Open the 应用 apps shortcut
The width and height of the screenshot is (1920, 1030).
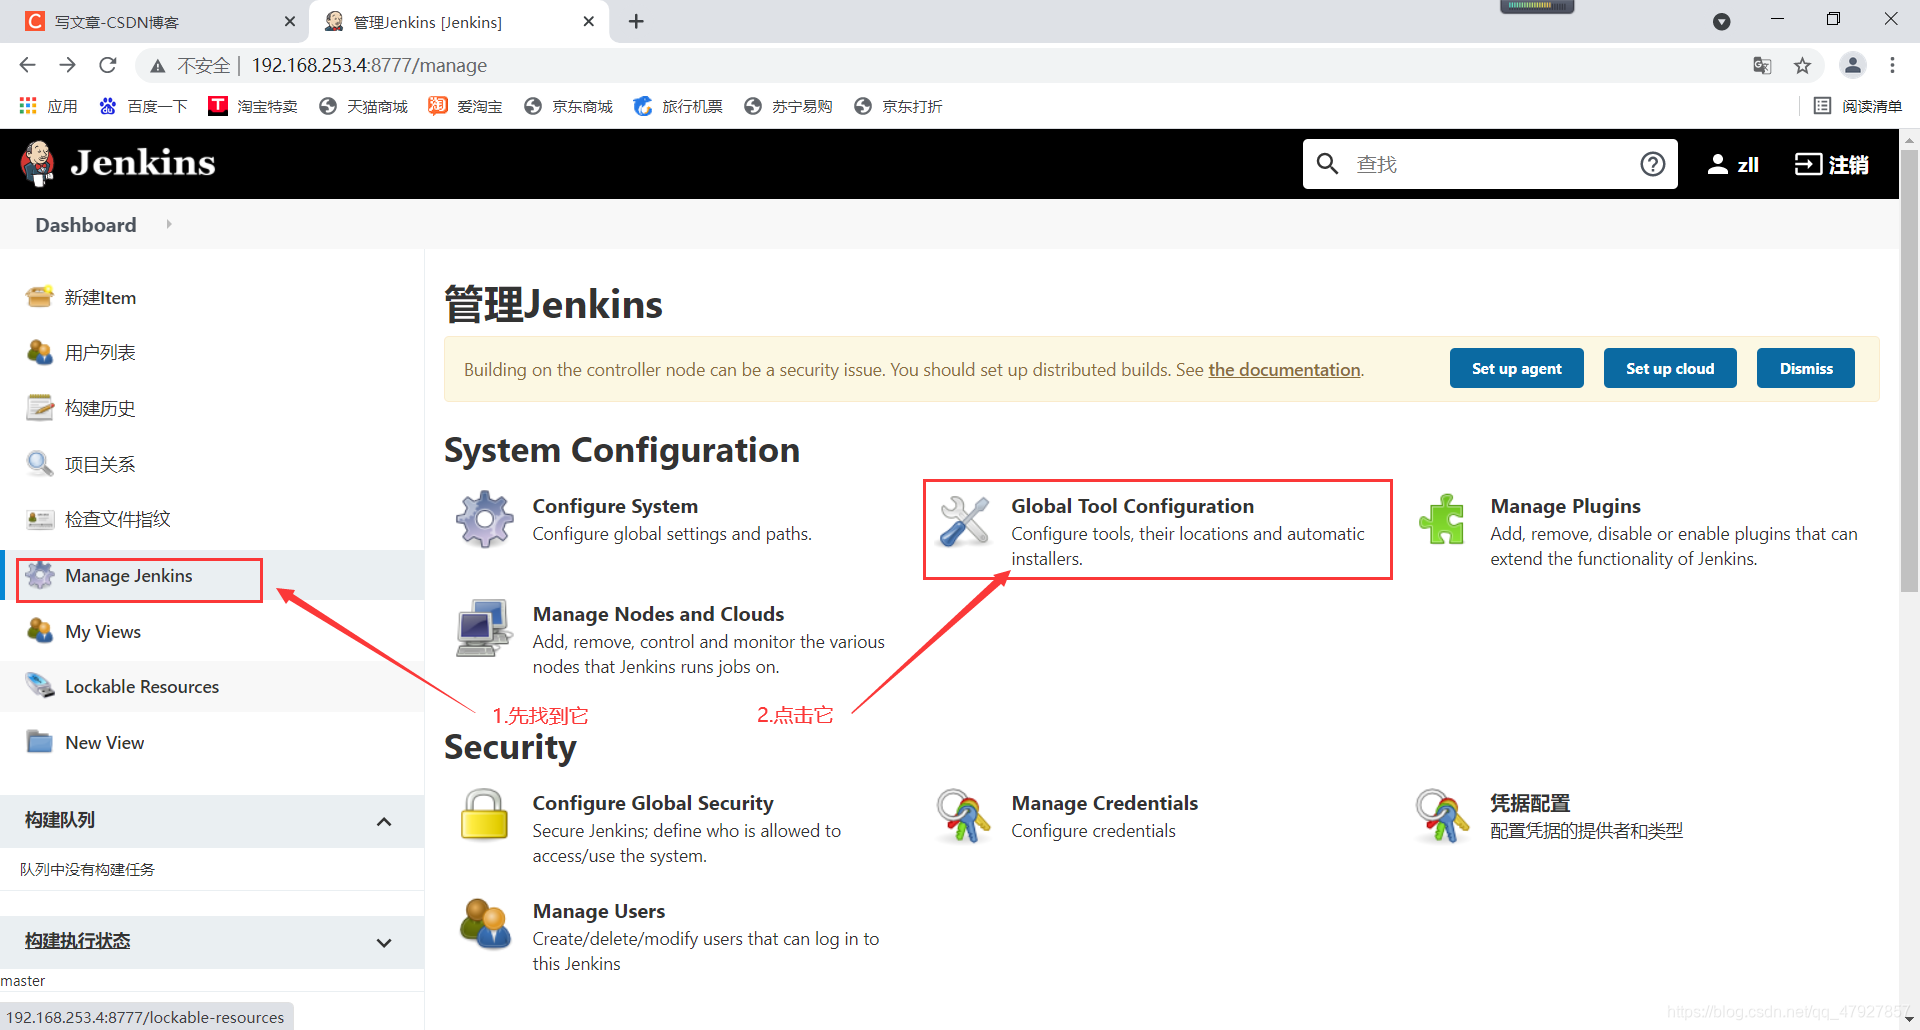pyautogui.click(x=48, y=106)
